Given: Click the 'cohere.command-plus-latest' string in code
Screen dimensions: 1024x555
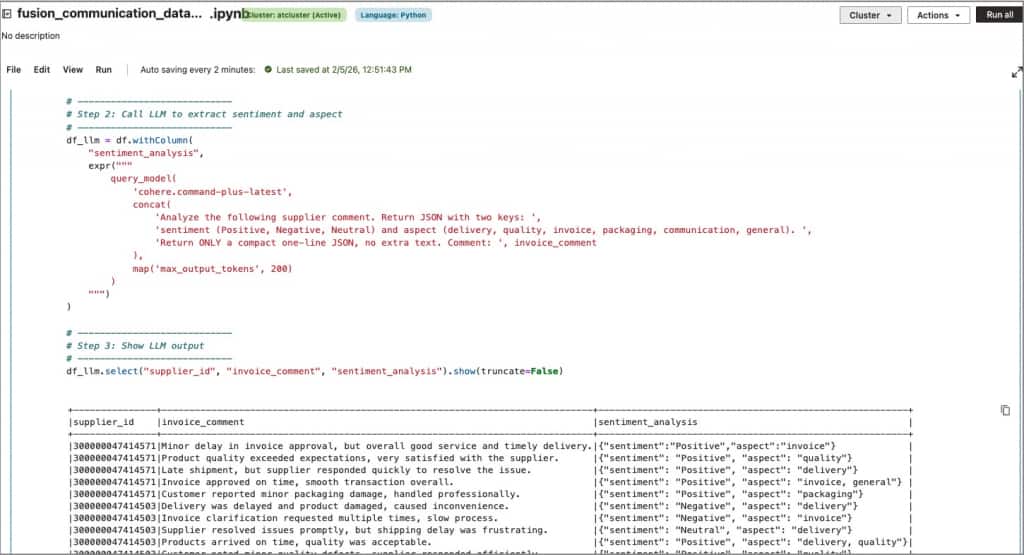Looking at the screenshot, I should click(x=212, y=191).
